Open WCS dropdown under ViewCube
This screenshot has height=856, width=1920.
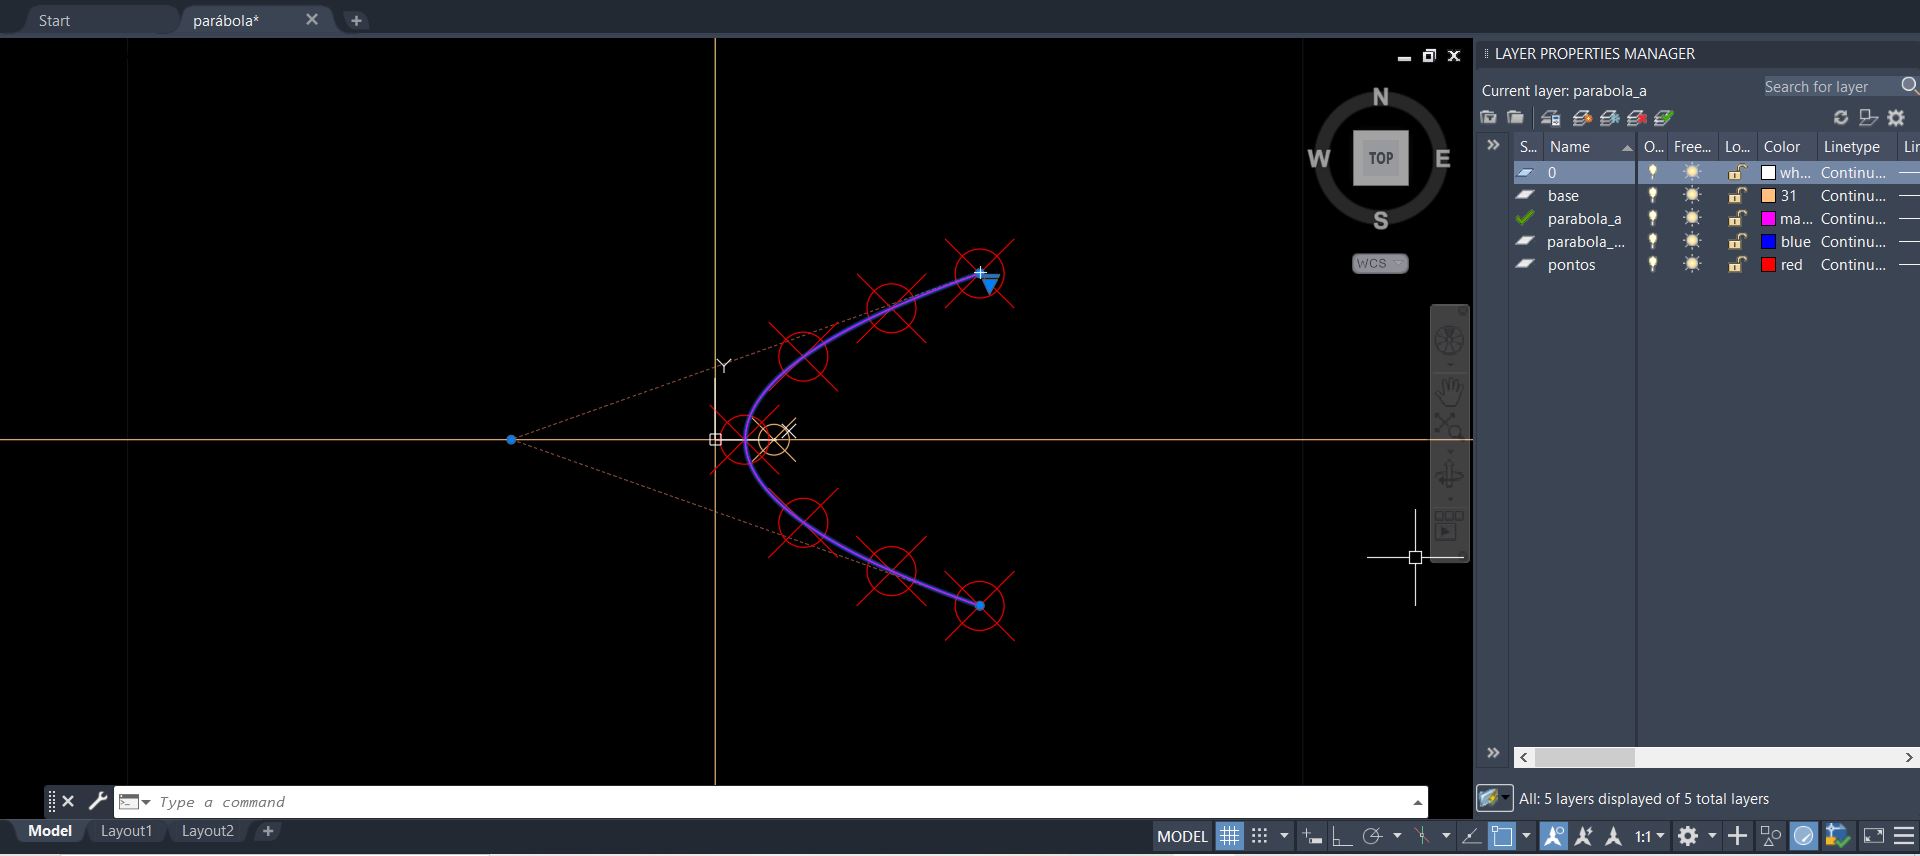[x=1380, y=263]
